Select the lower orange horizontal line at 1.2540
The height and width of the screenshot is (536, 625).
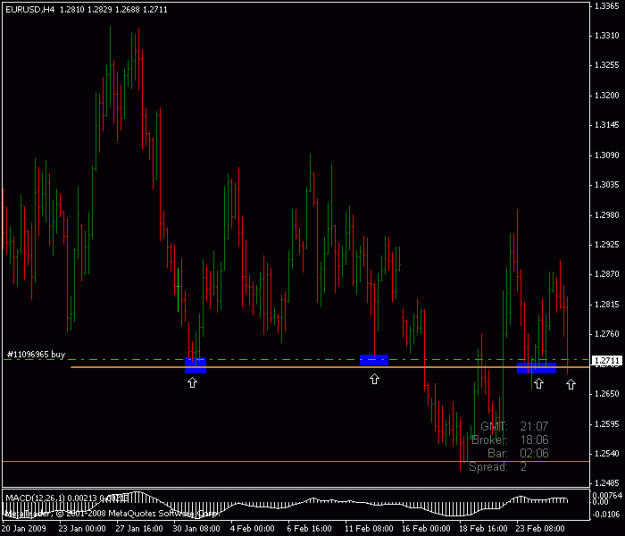296,461
